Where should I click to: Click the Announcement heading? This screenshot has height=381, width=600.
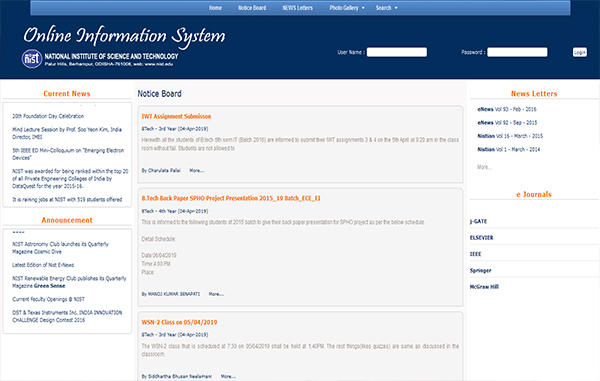[67, 220]
